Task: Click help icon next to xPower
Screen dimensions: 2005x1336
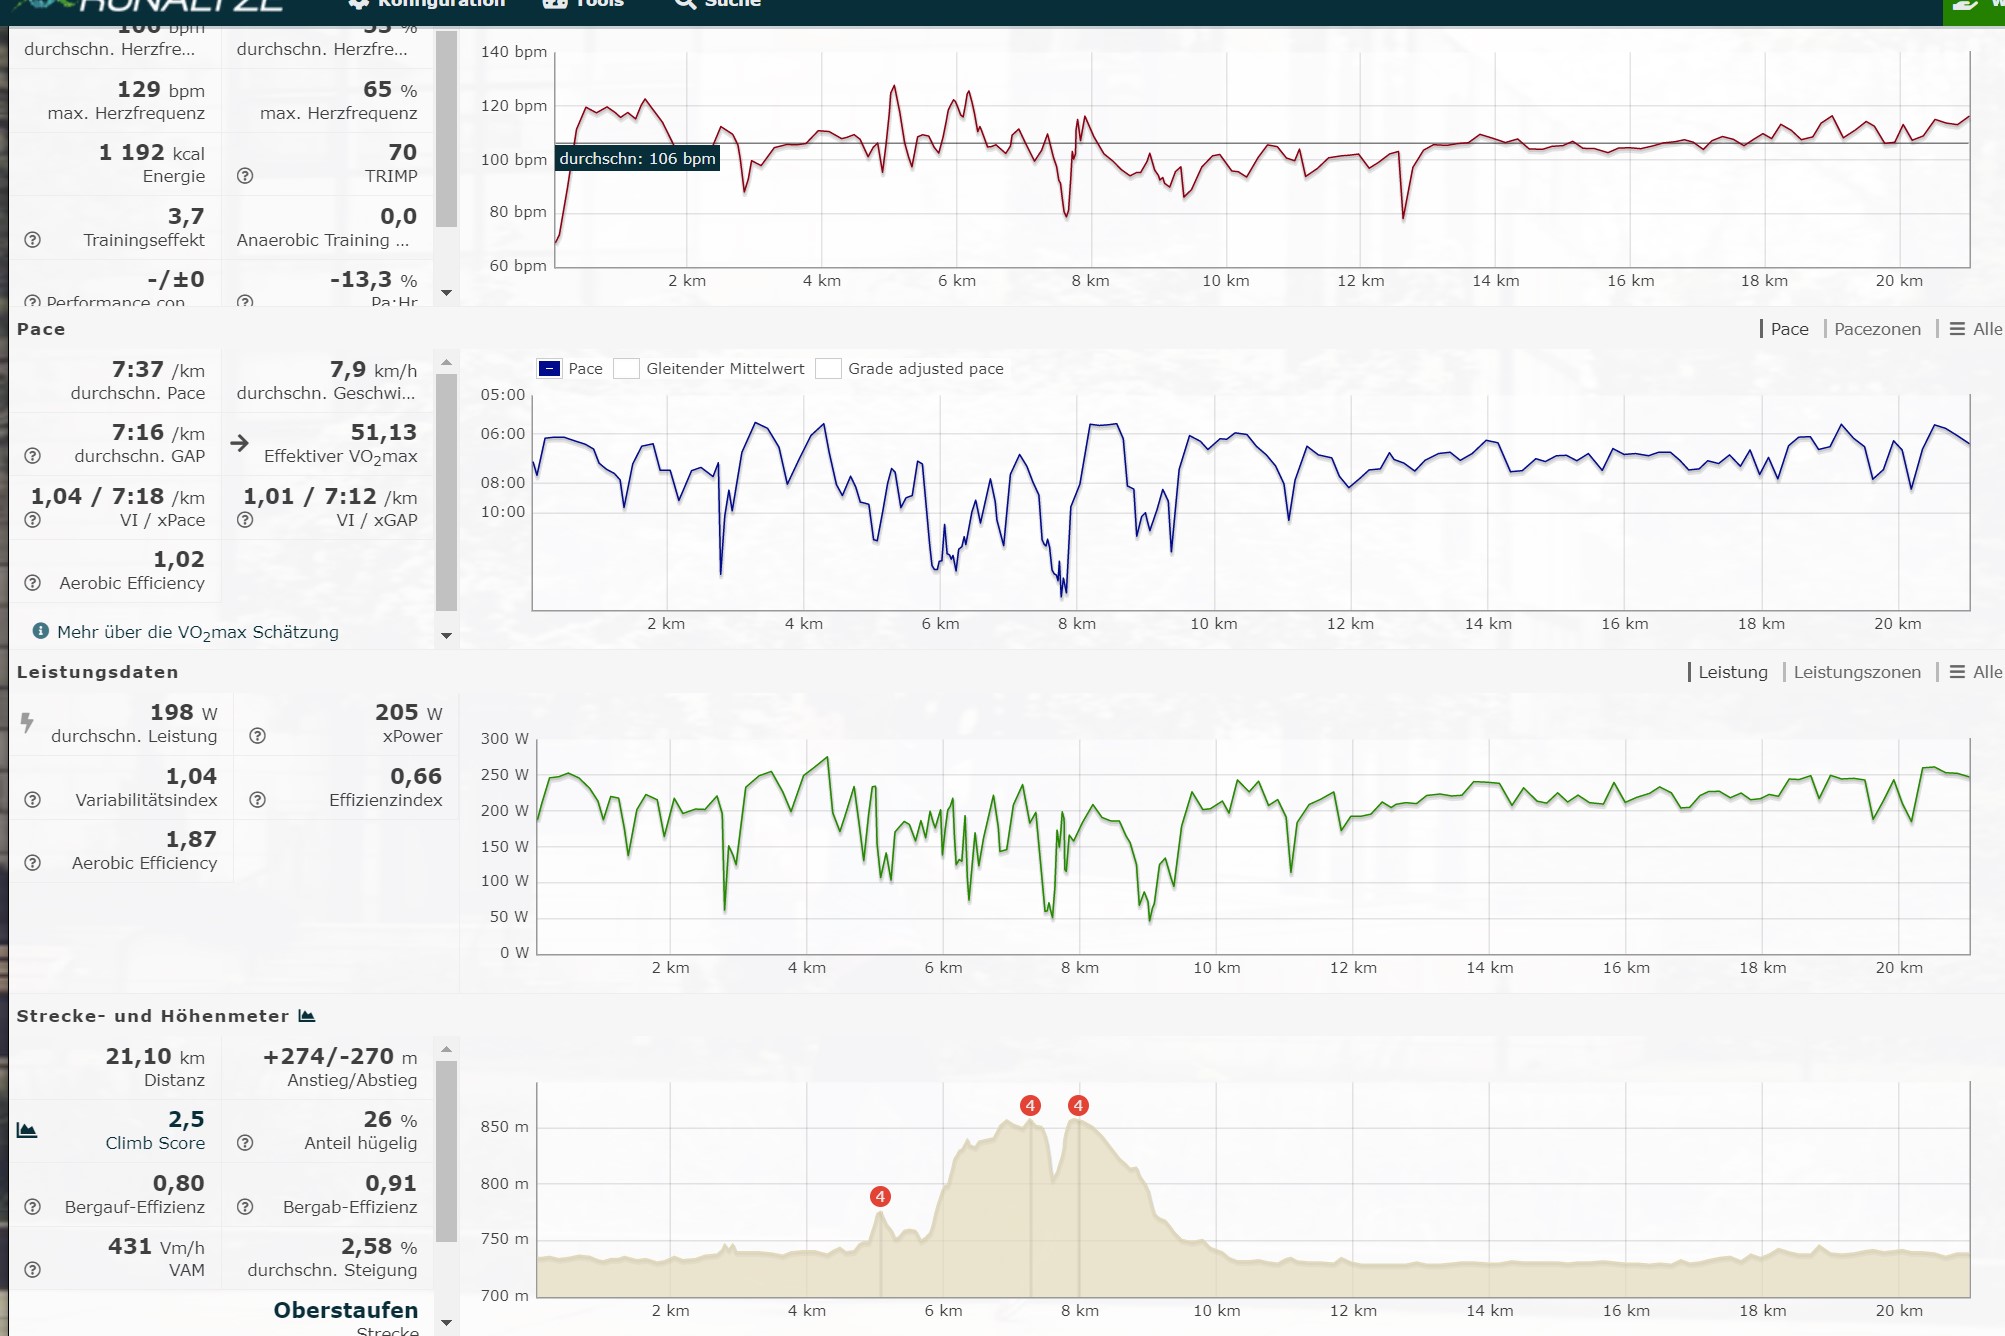Action: coord(257,736)
